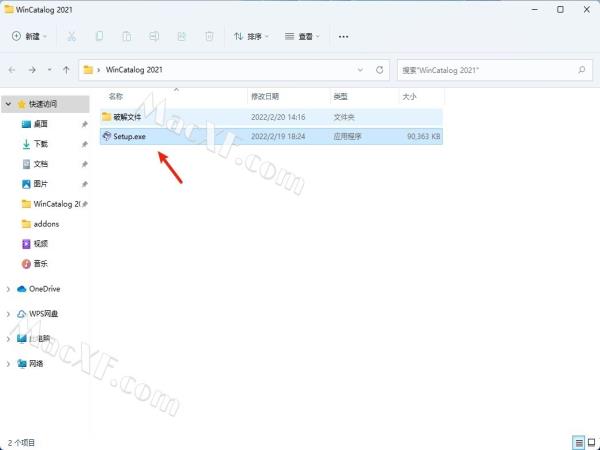Sort by the Name (名称) column
The height and width of the screenshot is (450, 600).
116,96
